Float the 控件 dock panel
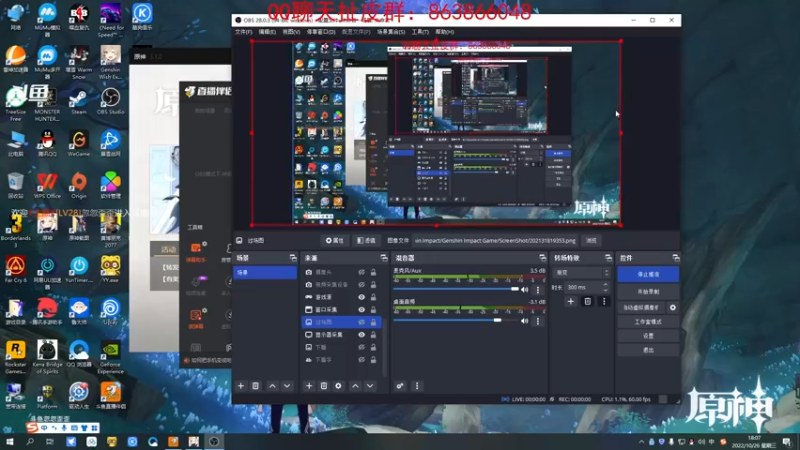800x450 pixels. point(676,258)
